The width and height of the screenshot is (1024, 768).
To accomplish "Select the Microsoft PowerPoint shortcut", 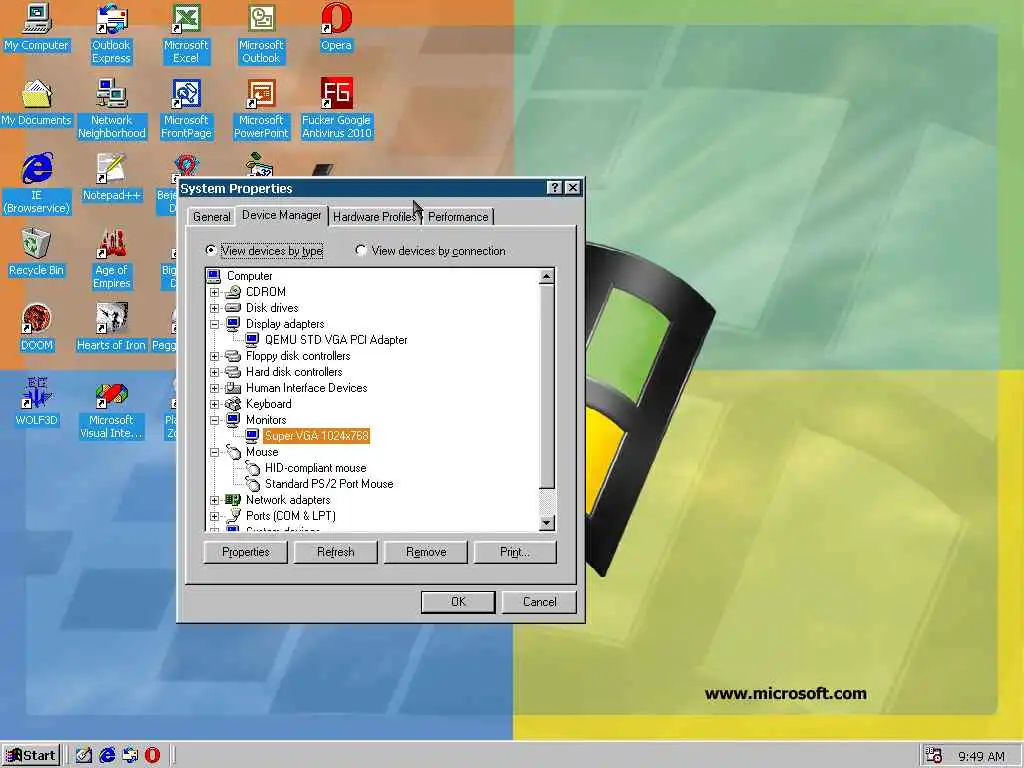I will pos(261,109).
